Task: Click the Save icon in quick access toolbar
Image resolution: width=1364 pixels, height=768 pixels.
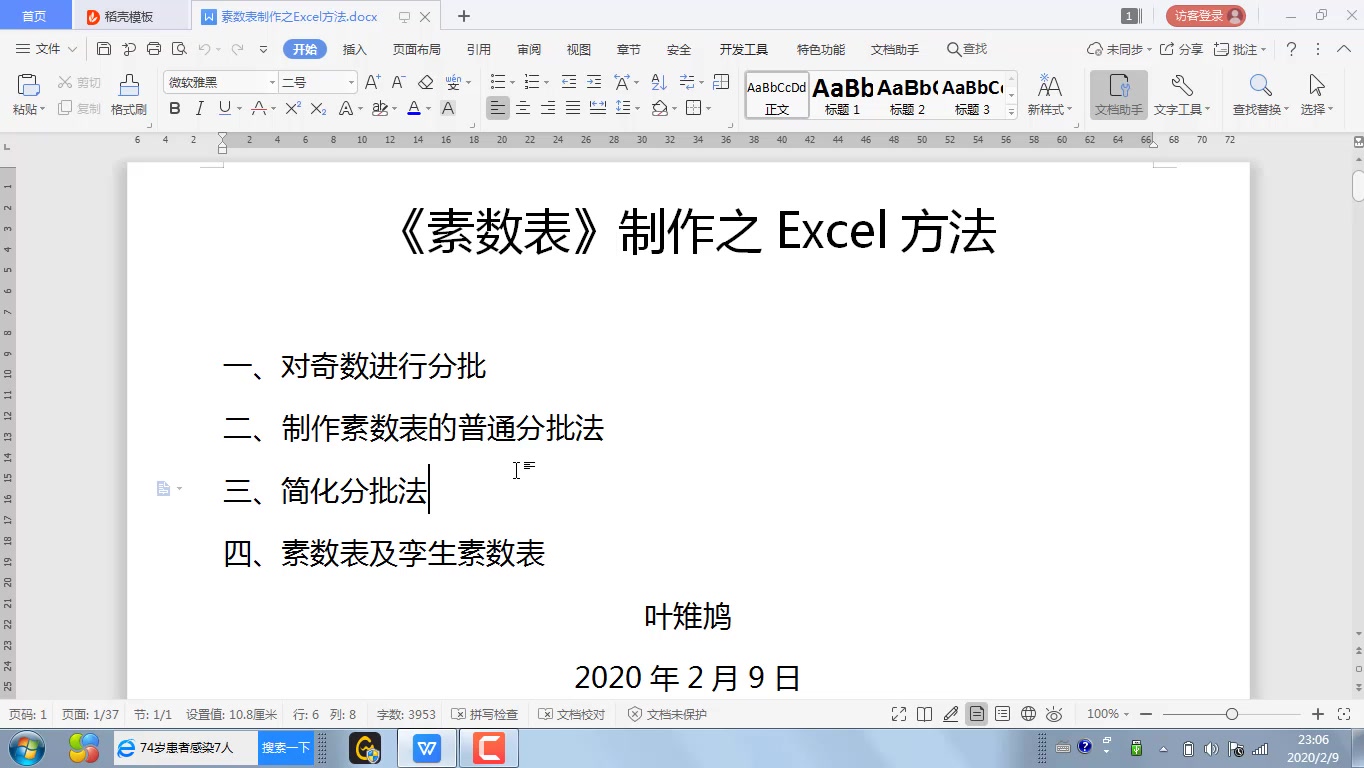Action: point(104,49)
